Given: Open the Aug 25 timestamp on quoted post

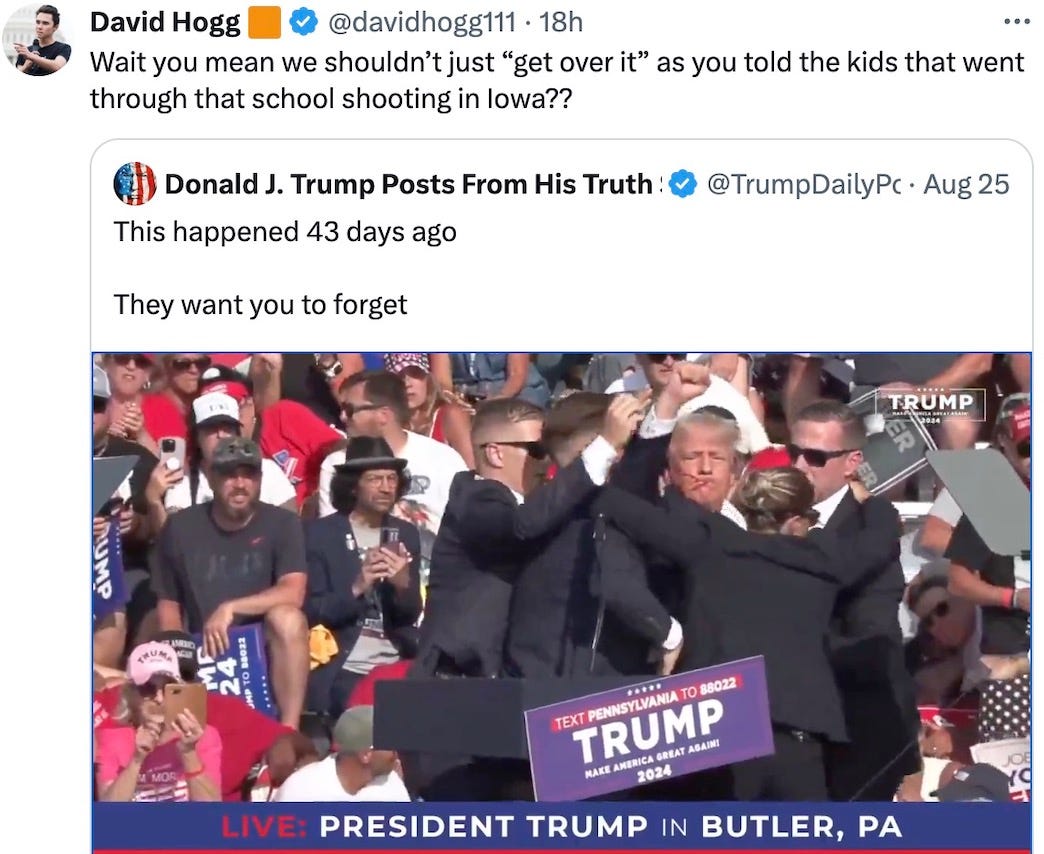Looking at the screenshot, I should [966, 184].
